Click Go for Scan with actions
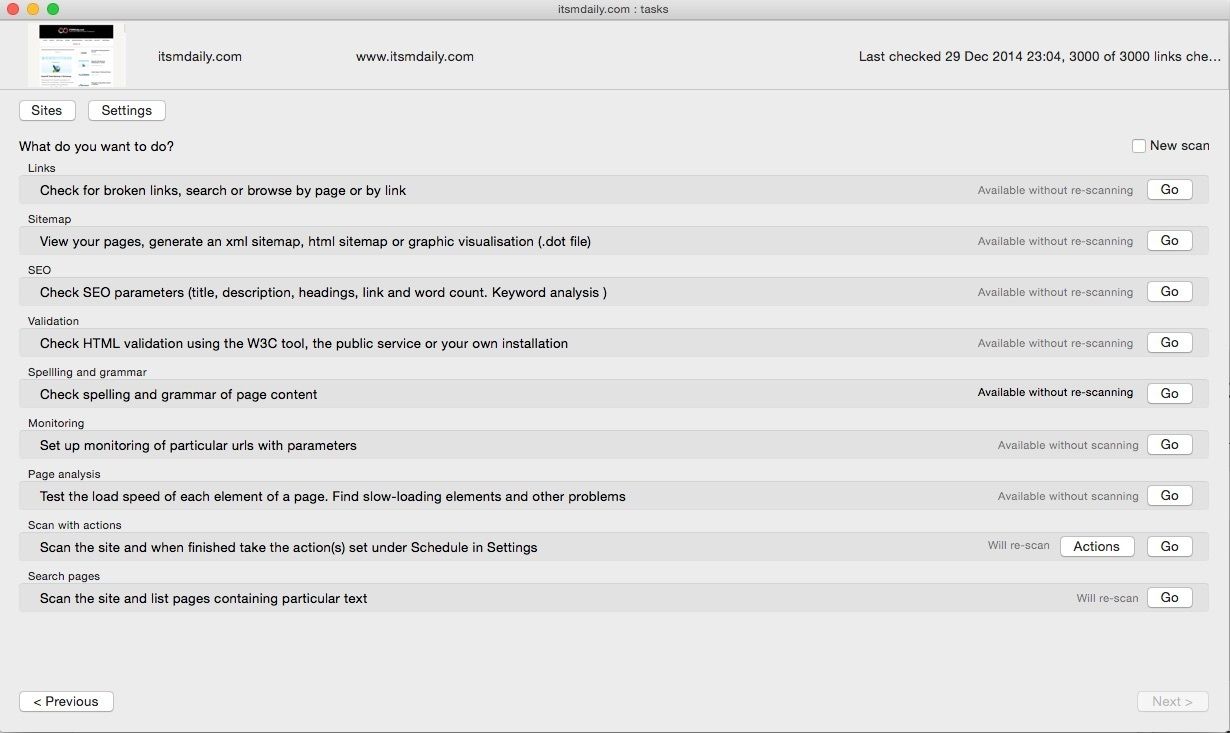 tap(1169, 547)
